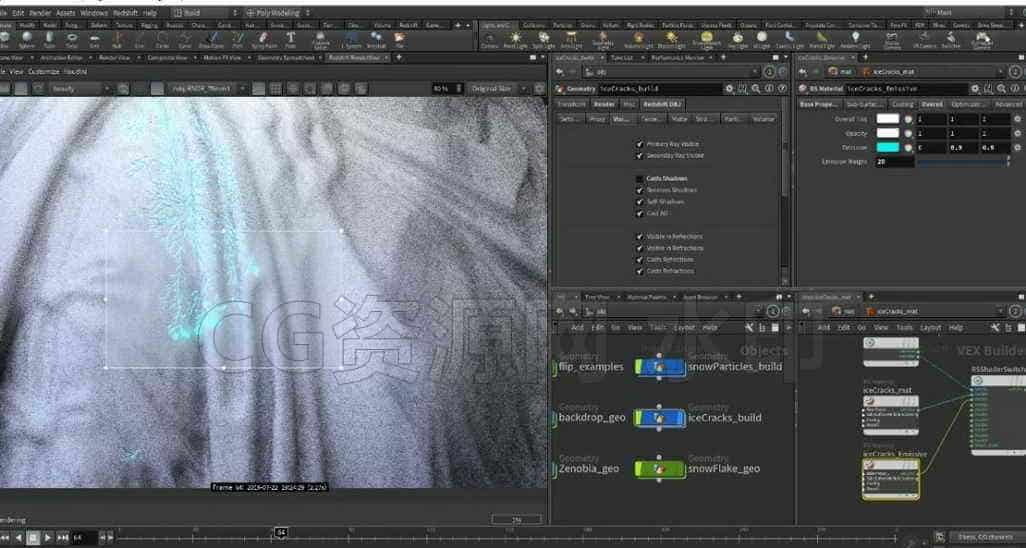The image size is (1026, 548).
Task: Select the Metaball shelf tool
Action: (376, 39)
